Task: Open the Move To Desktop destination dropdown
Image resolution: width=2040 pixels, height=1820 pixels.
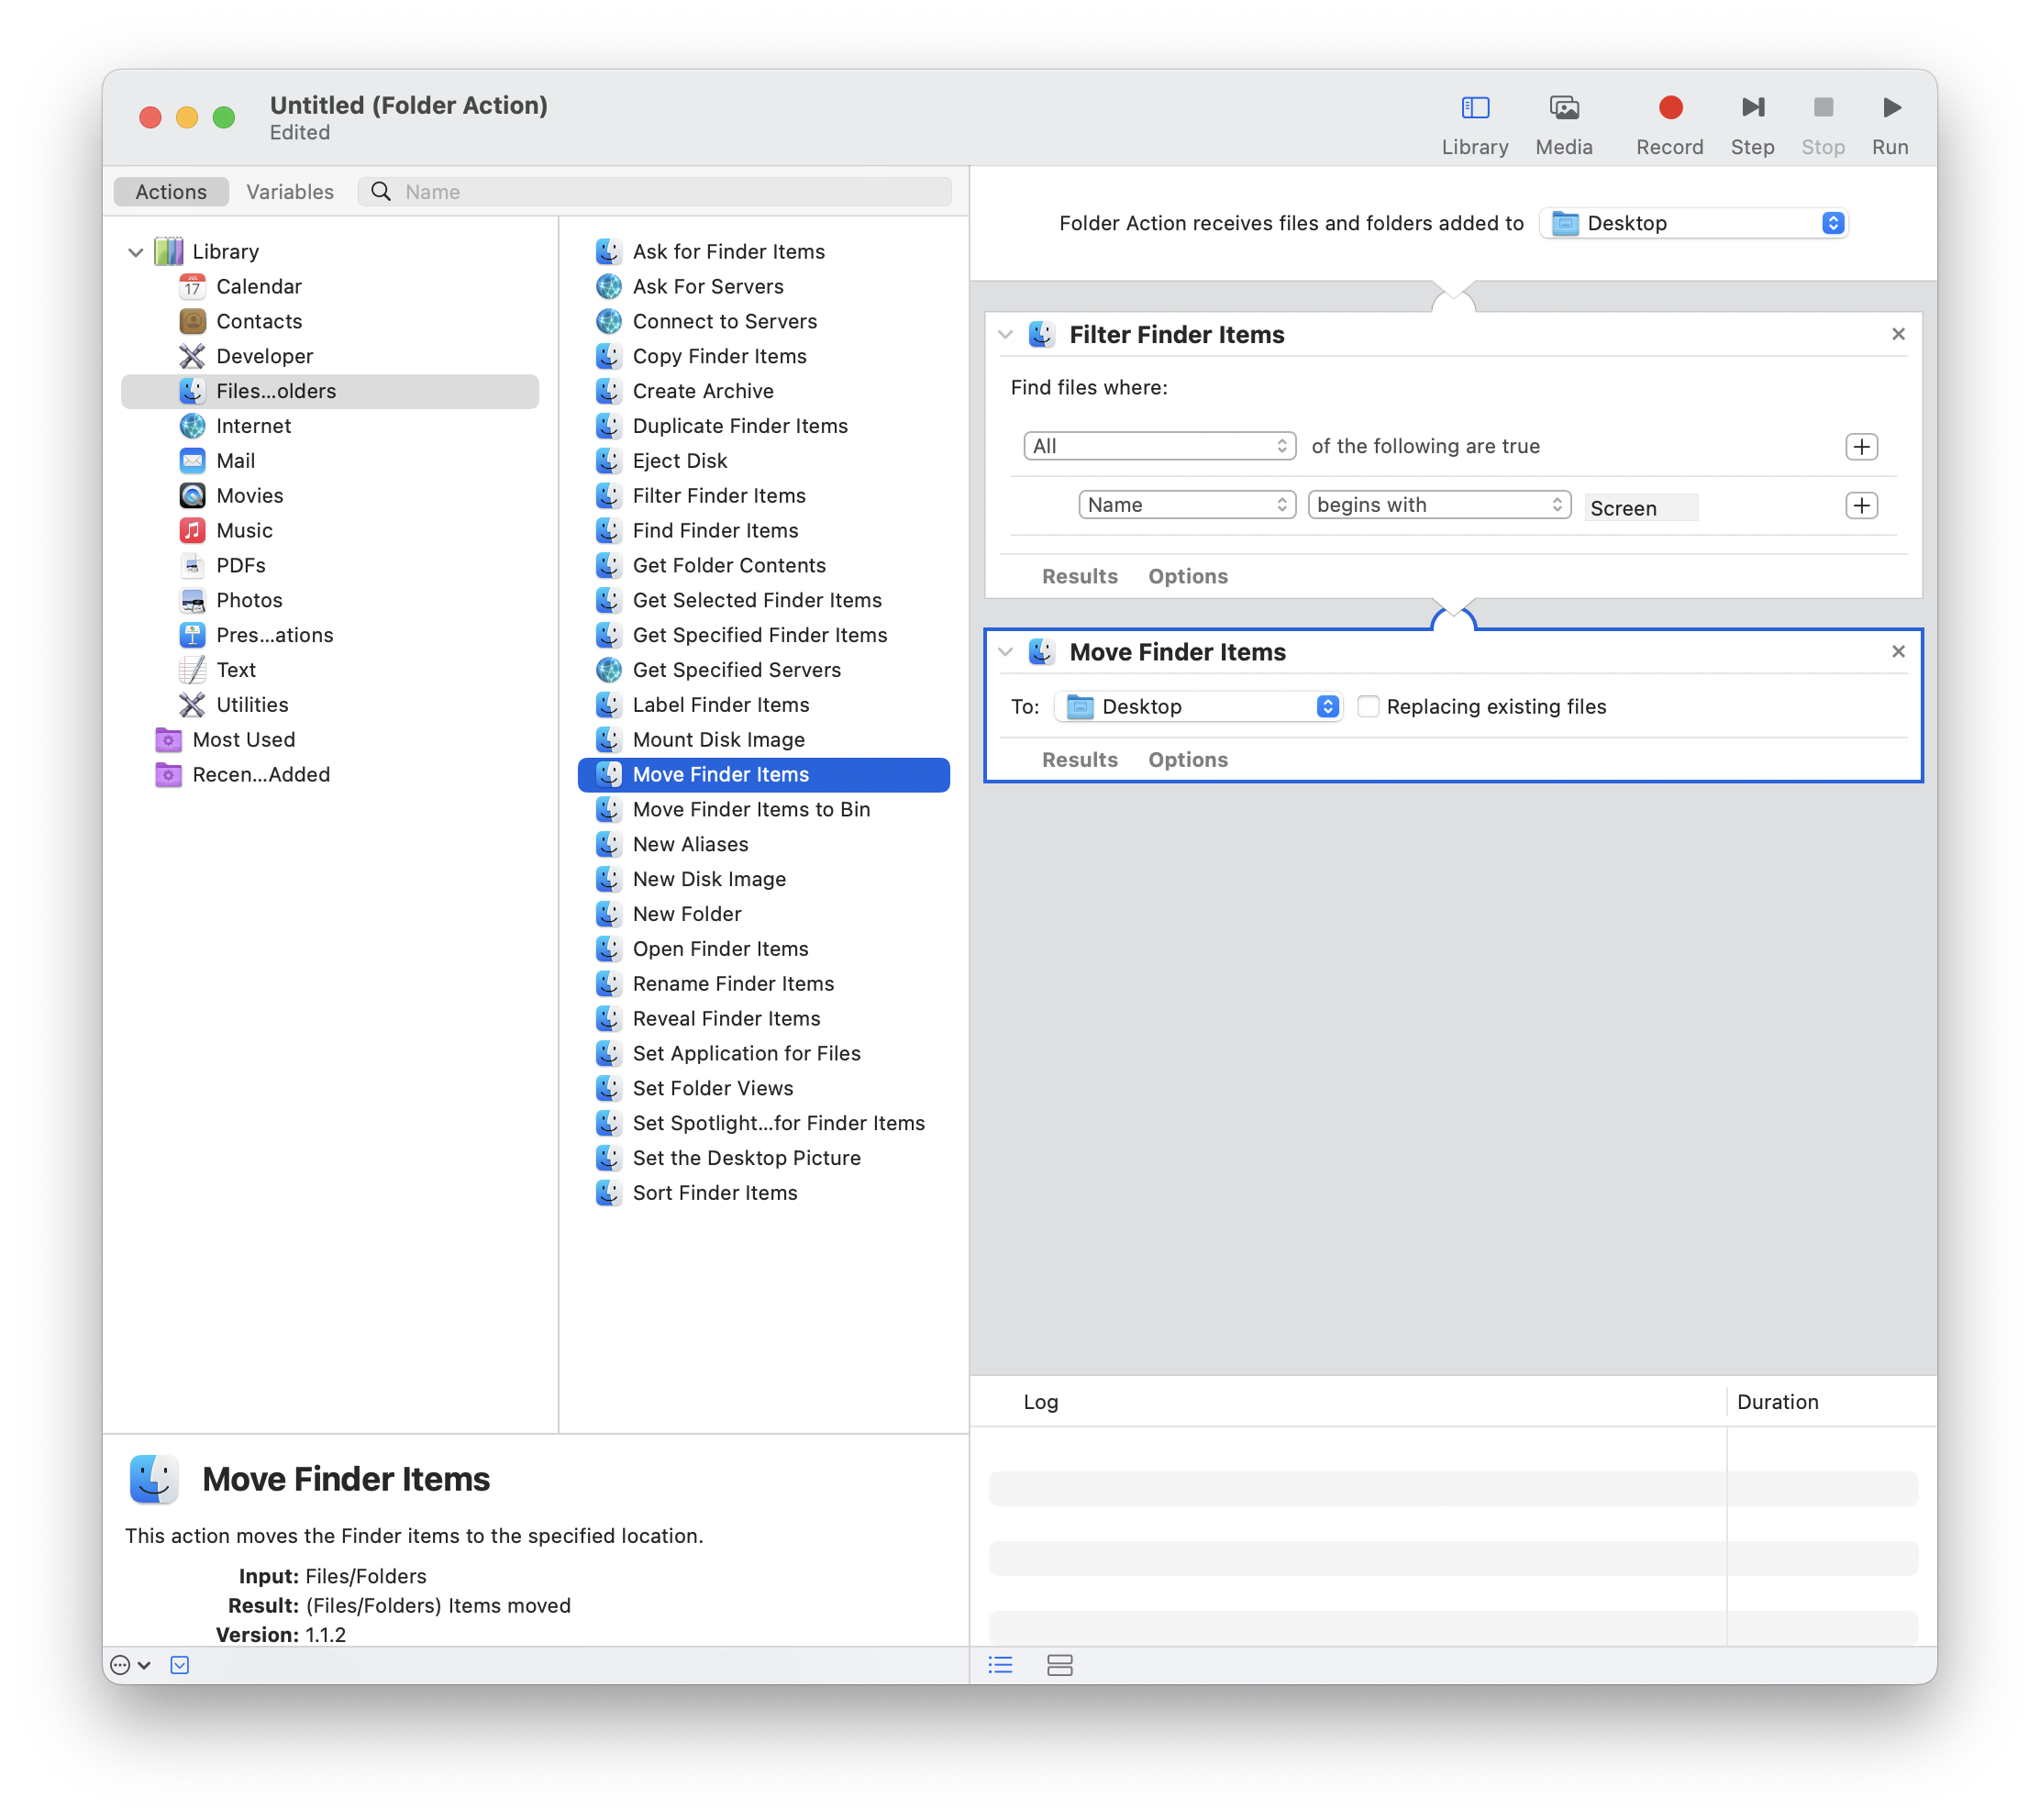Action: coord(1198,706)
